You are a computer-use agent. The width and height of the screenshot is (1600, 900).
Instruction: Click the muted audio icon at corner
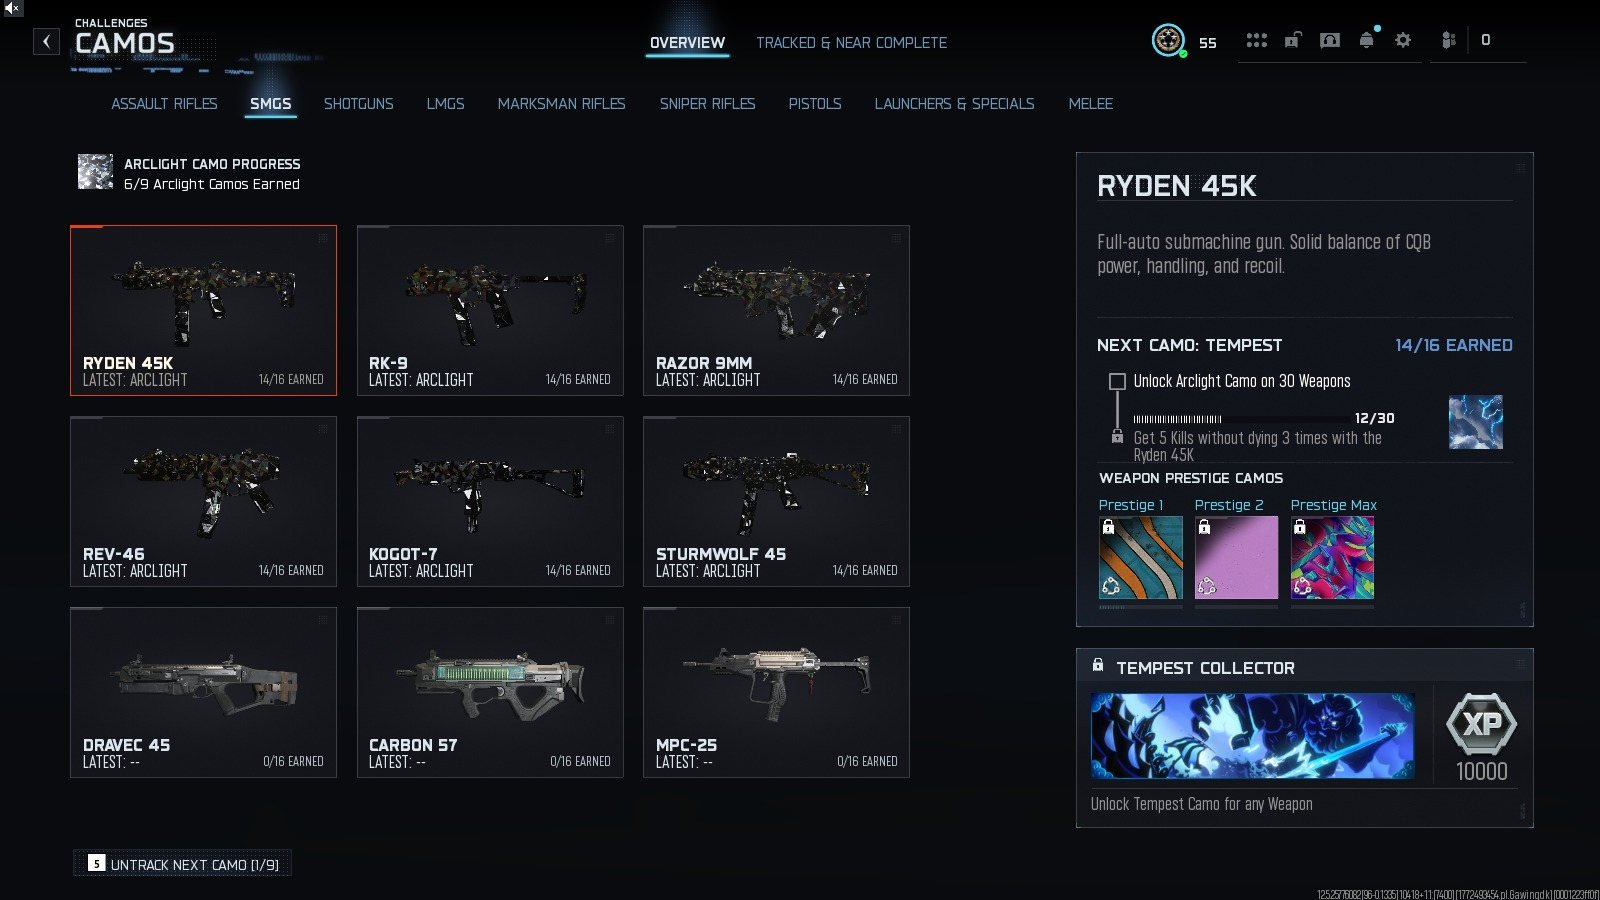pyautogui.click(x=11, y=8)
